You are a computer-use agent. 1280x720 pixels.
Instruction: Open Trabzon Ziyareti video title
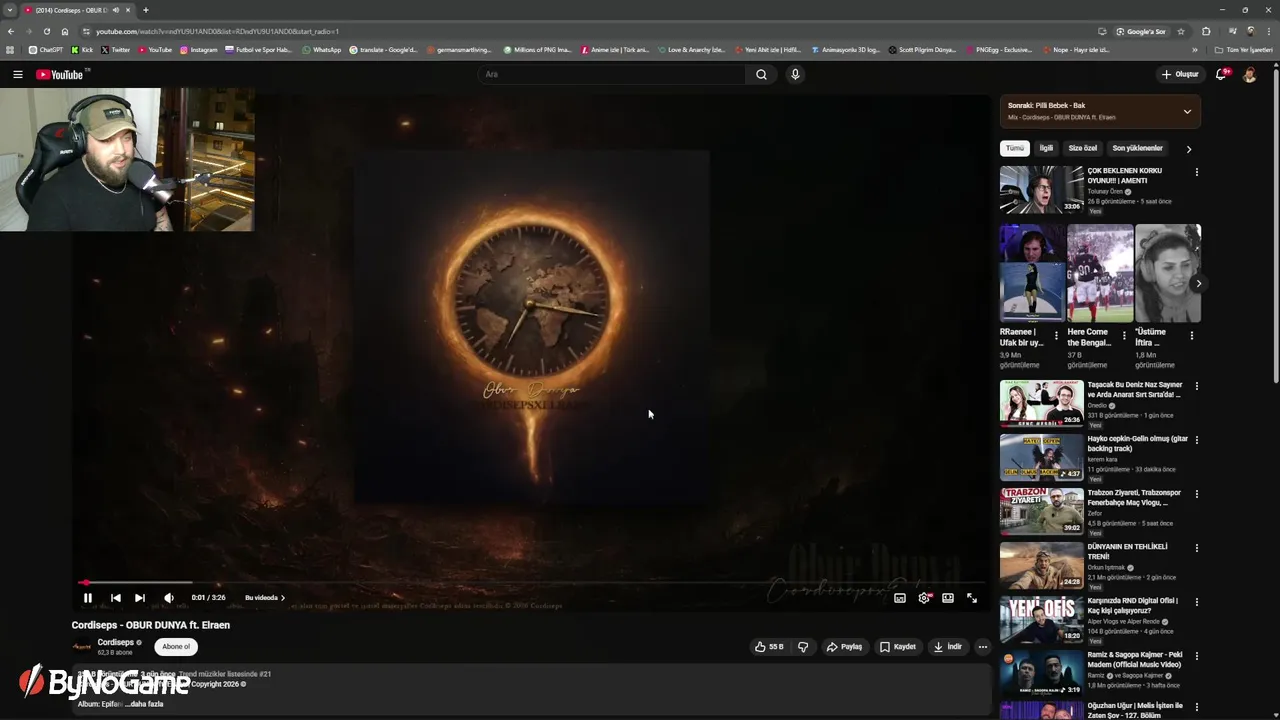pos(1133,498)
